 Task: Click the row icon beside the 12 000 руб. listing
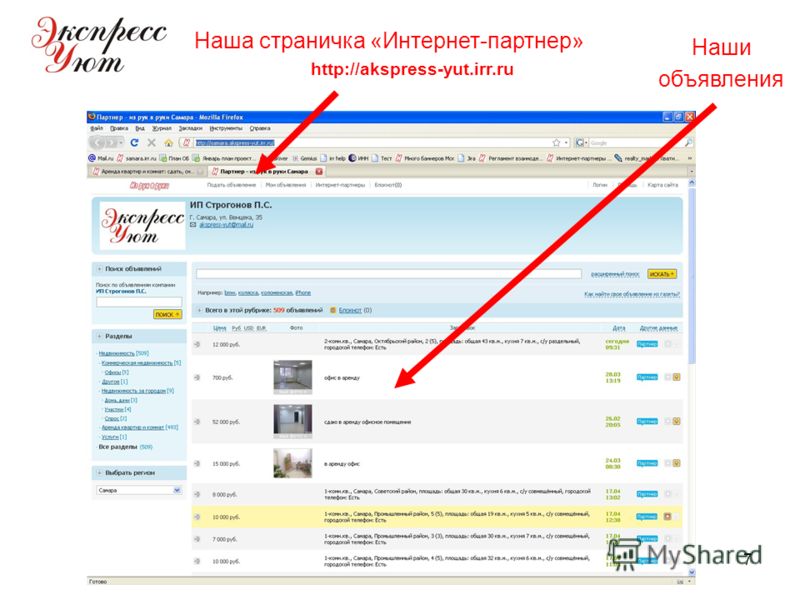(197, 344)
